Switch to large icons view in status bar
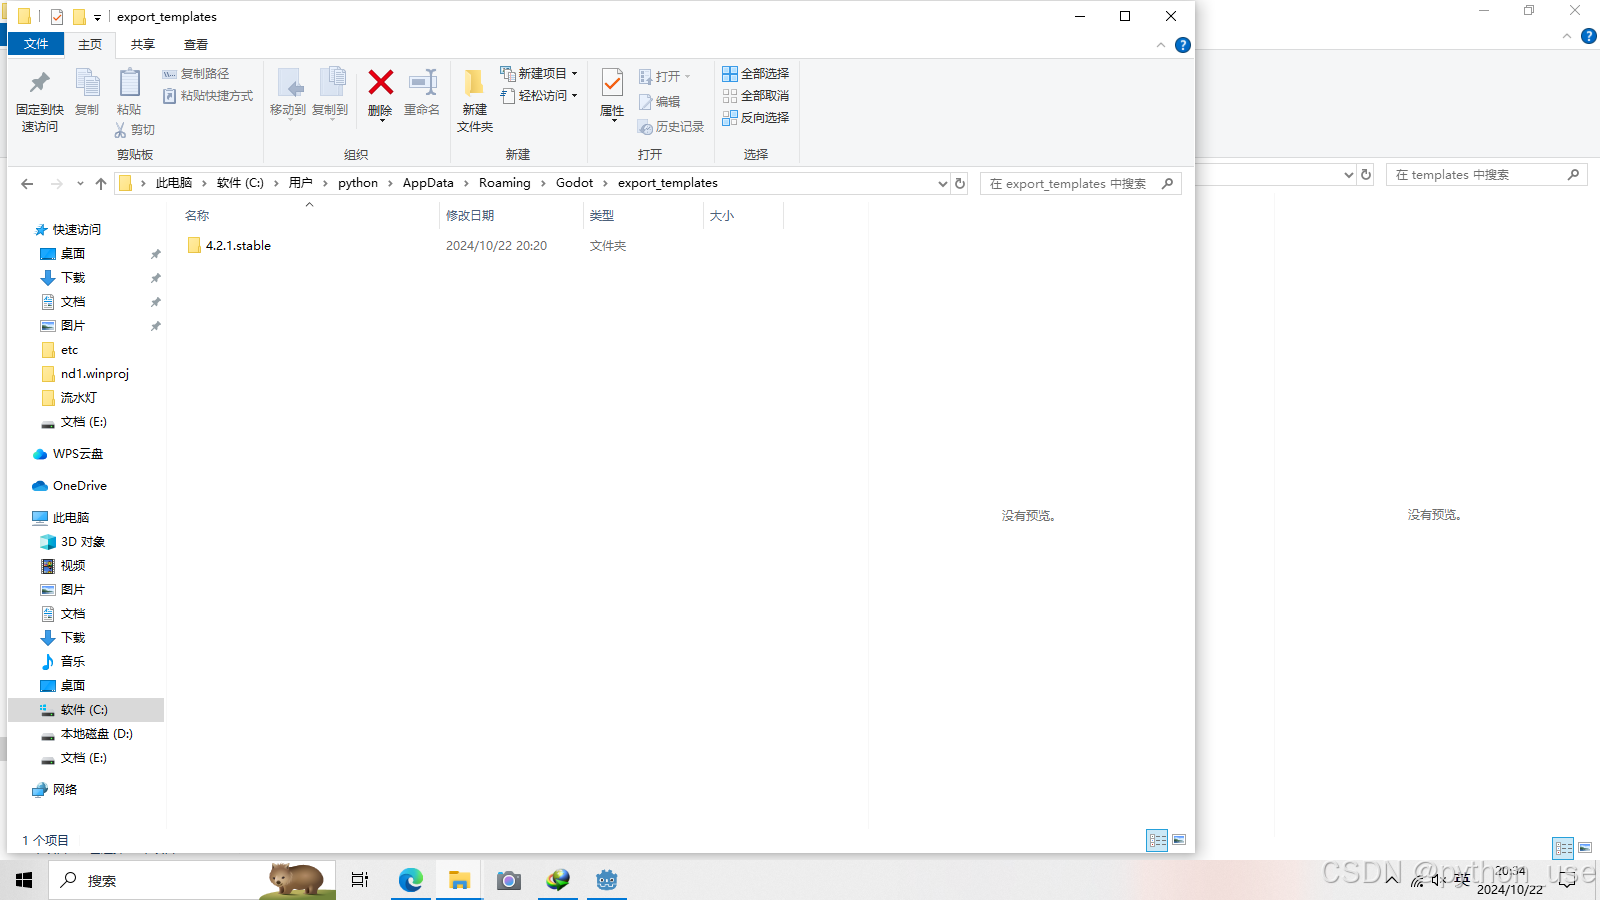The image size is (1600, 900). click(x=1179, y=841)
